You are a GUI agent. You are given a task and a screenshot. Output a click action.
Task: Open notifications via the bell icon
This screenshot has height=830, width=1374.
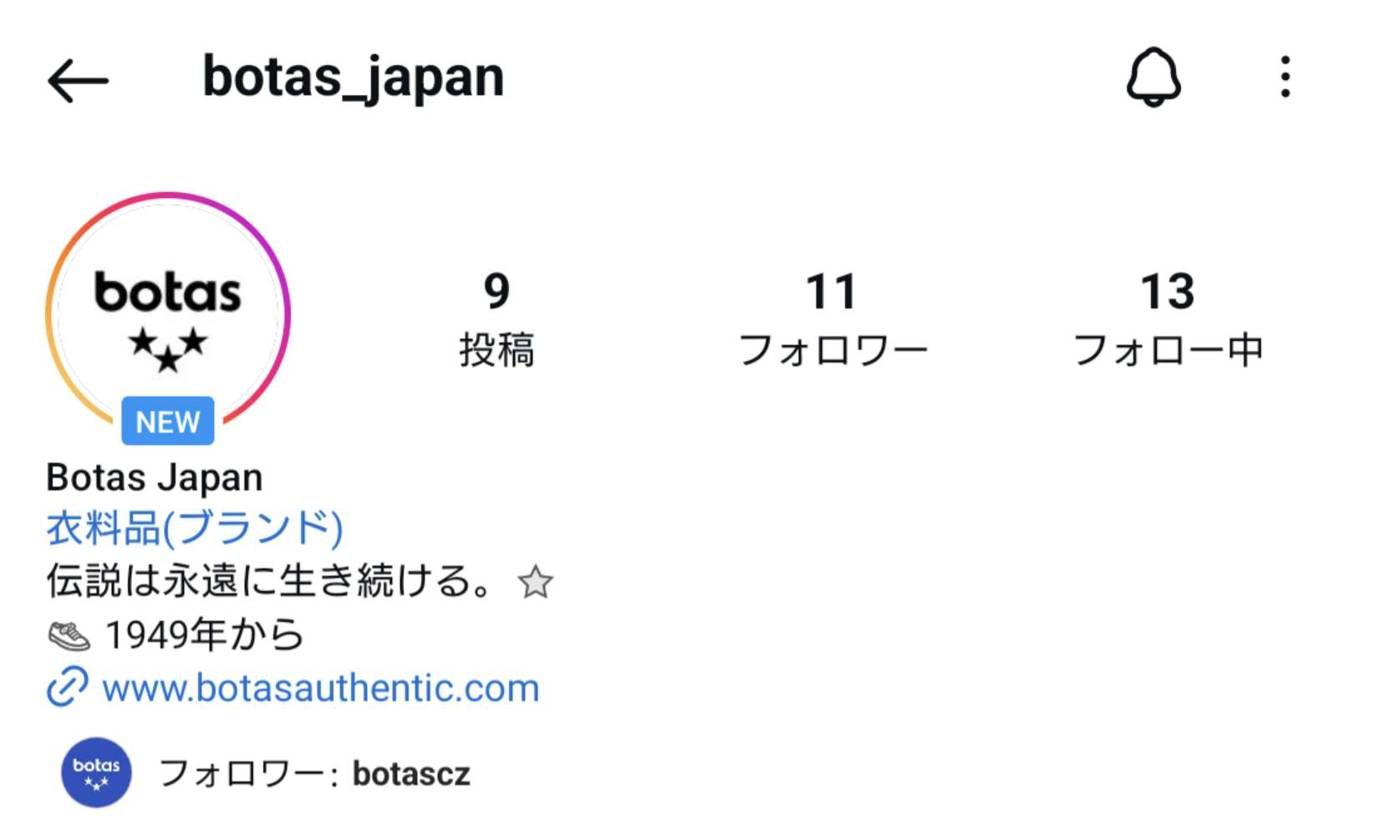click(1154, 78)
